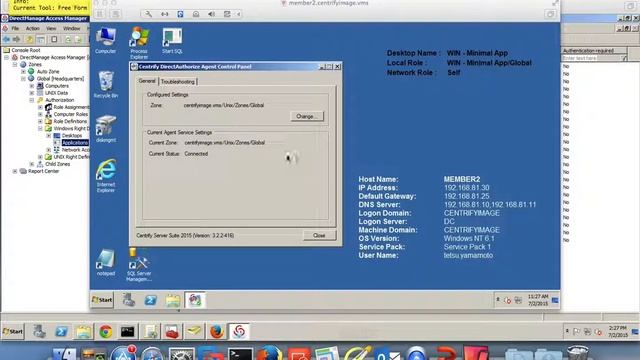640x360 pixels.
Task: Open PowerShell on the outer Windows taskbar
Action: tap(62, 332)
